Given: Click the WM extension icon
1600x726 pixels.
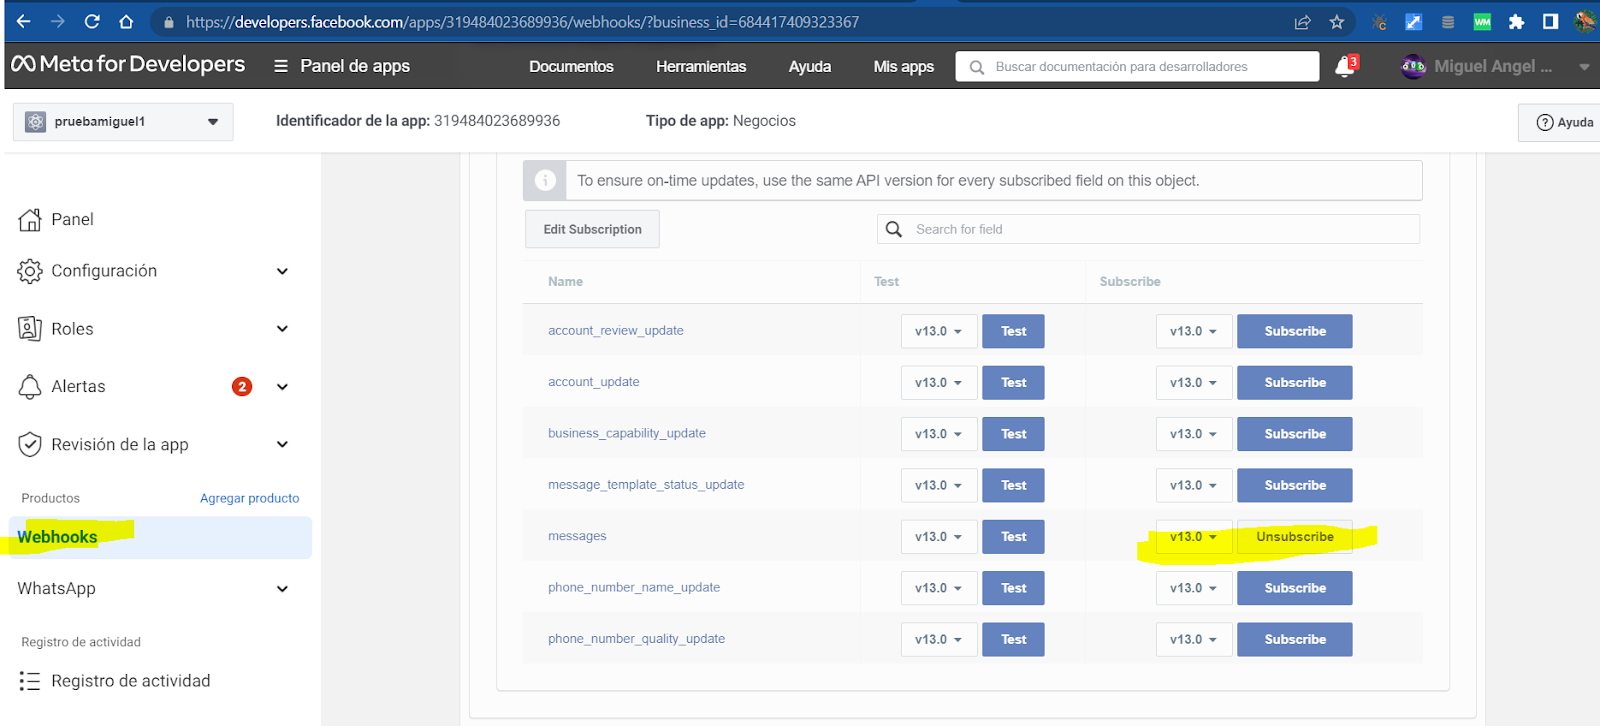Looking at the screenshot, I should (1482, 22).
